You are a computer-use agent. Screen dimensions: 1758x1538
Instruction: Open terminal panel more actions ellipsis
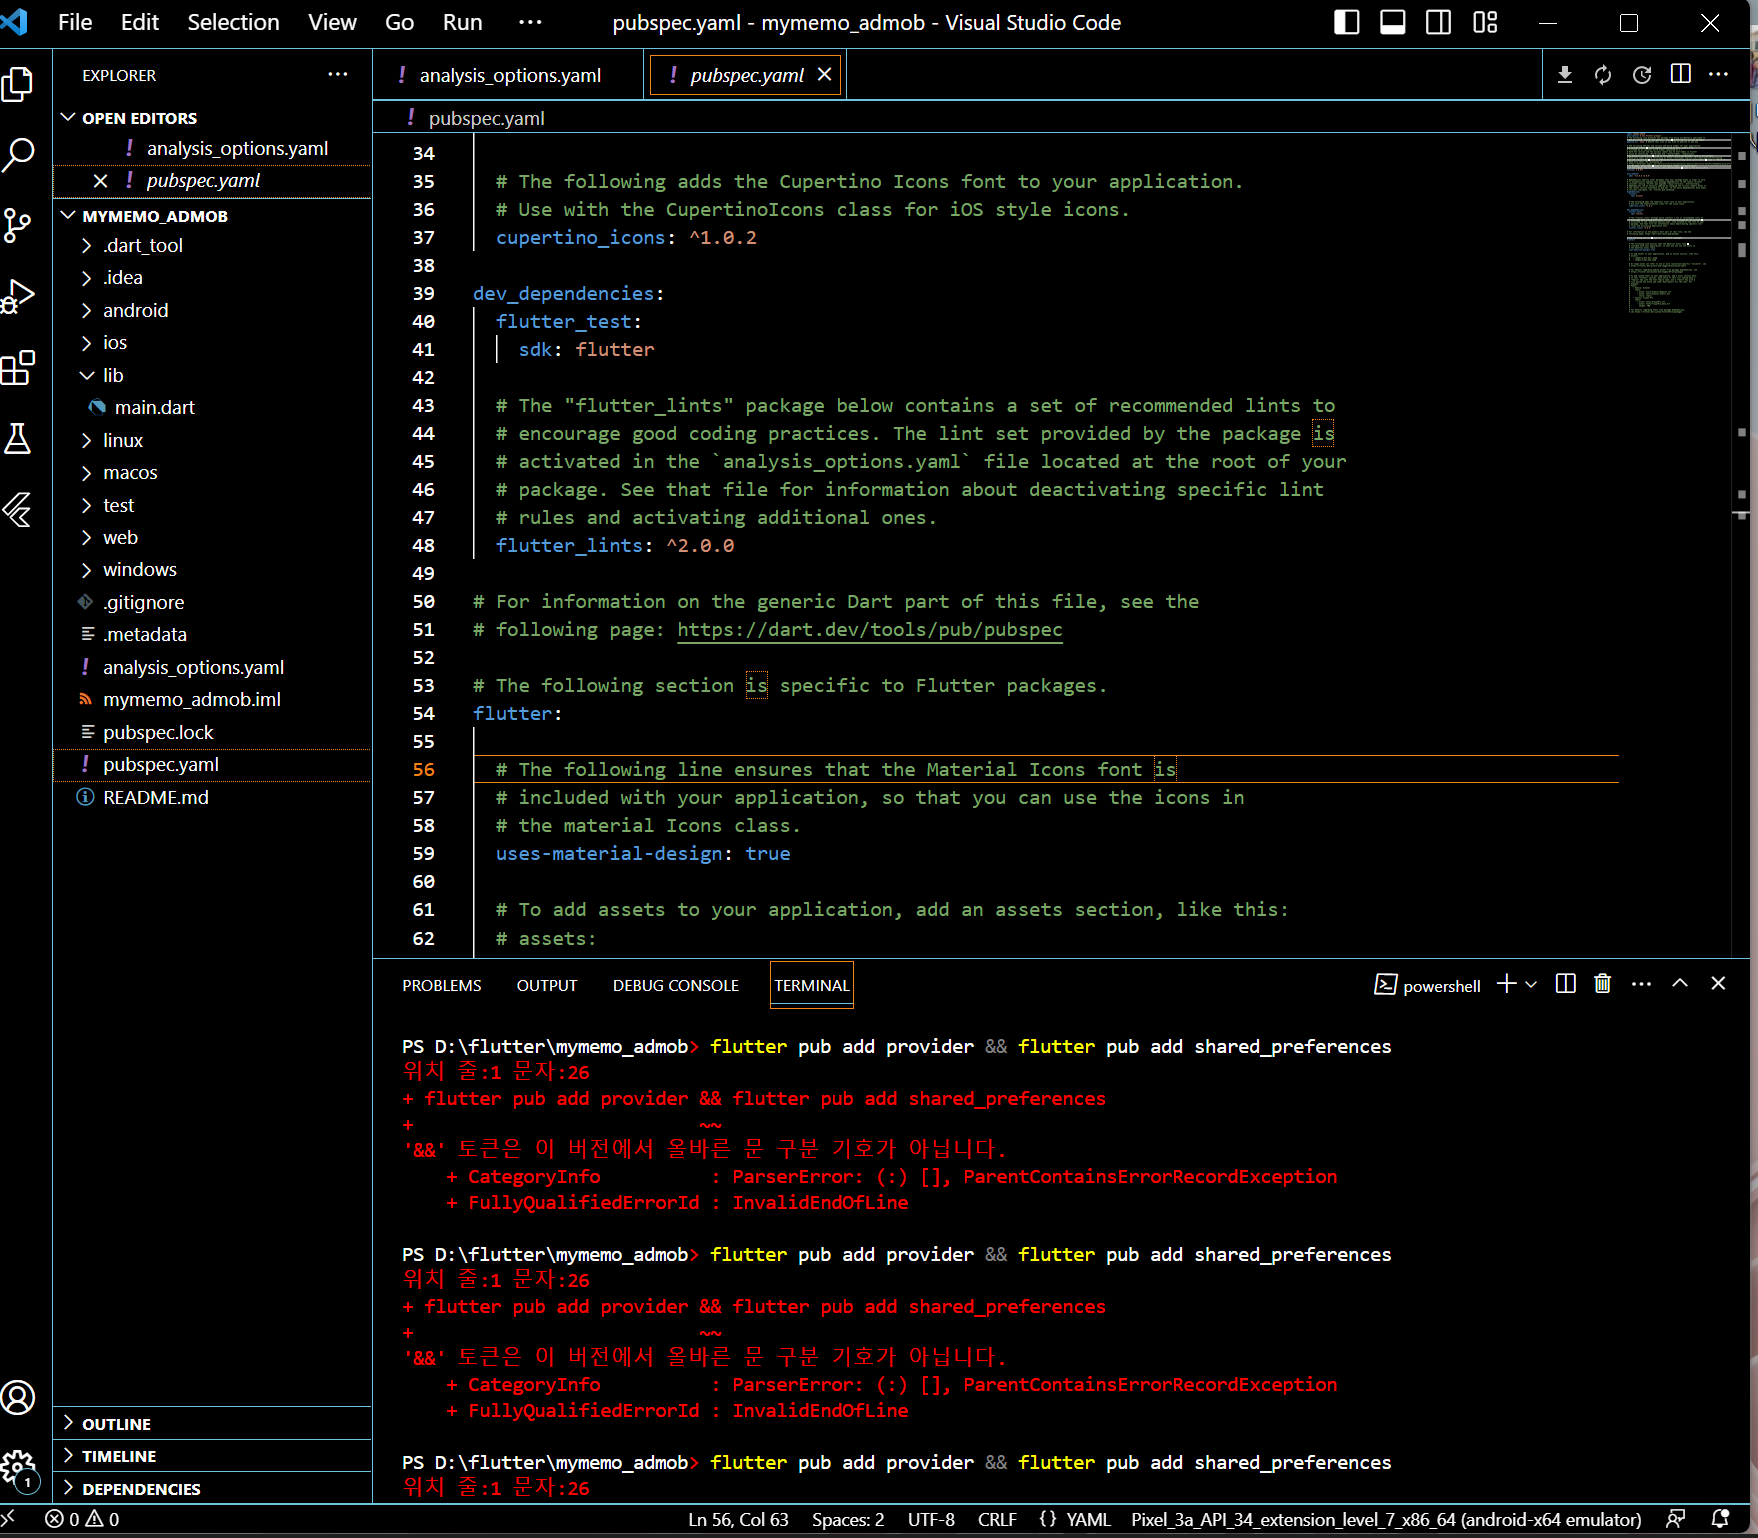pos(1641,984)
